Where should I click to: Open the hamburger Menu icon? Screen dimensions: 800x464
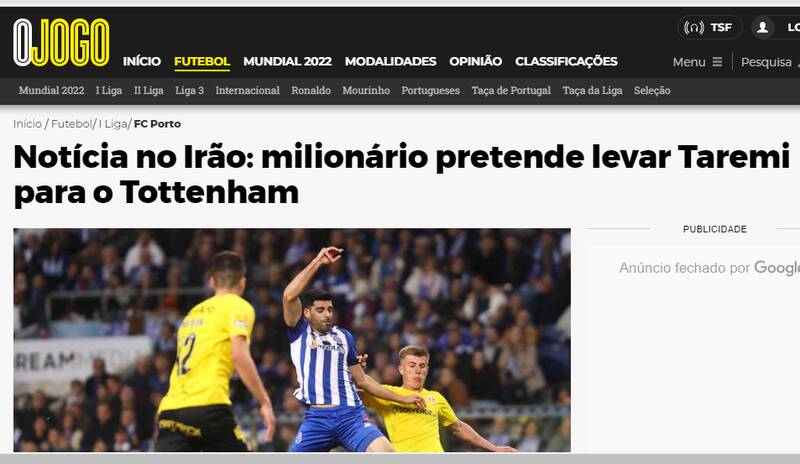pyautogui.click(x=717, y=62)
